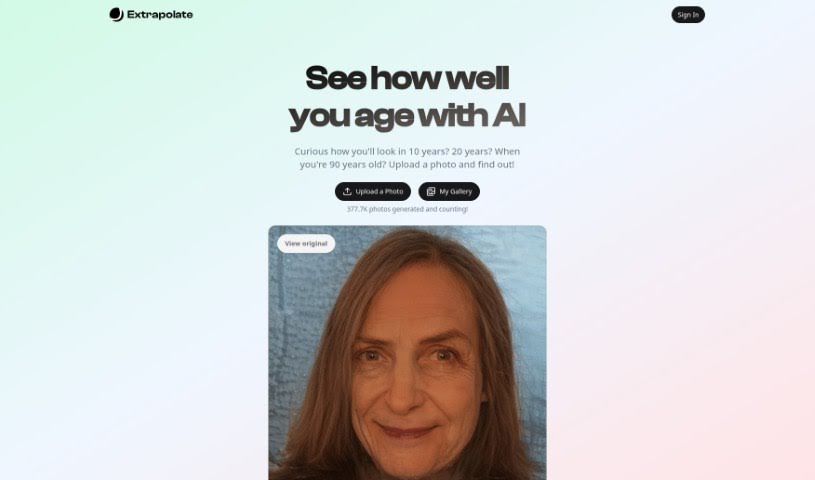Toggle the View original button

pyautogui.click(x=306, y=243)
